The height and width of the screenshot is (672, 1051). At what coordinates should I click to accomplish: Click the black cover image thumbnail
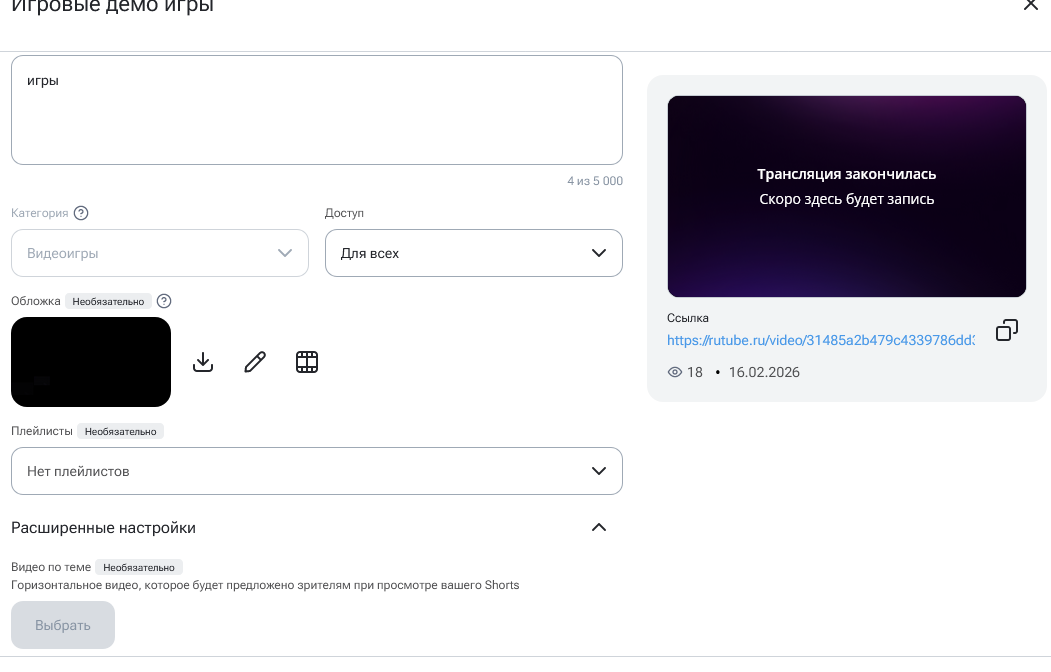[x=91, y=362]
